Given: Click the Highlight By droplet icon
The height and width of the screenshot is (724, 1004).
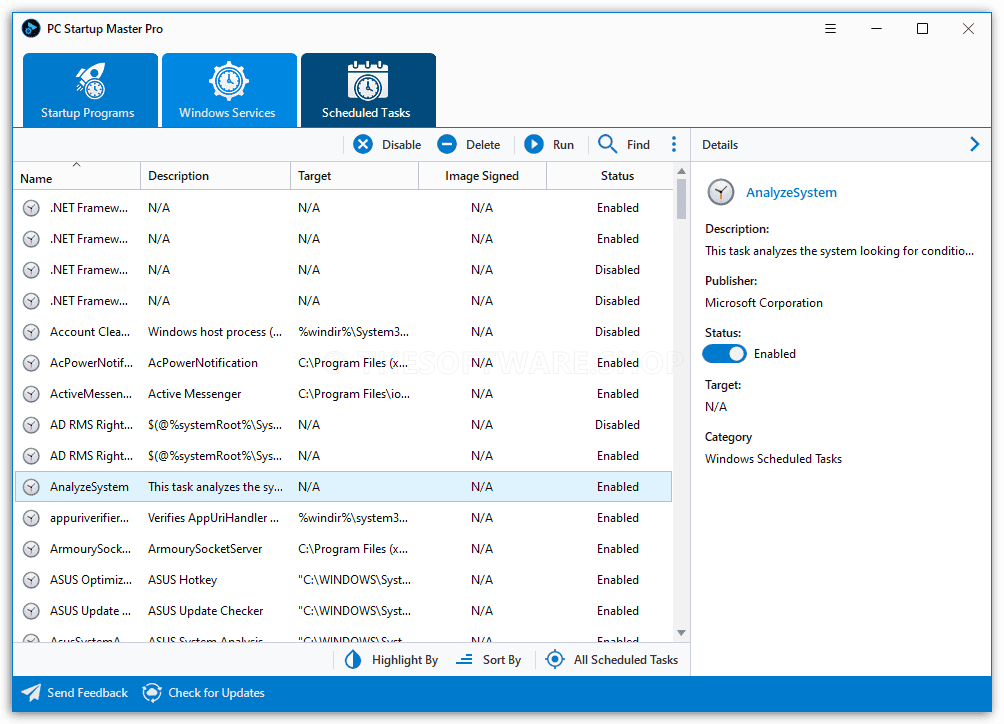Looking at the screenshot, I should pos(353,660).
